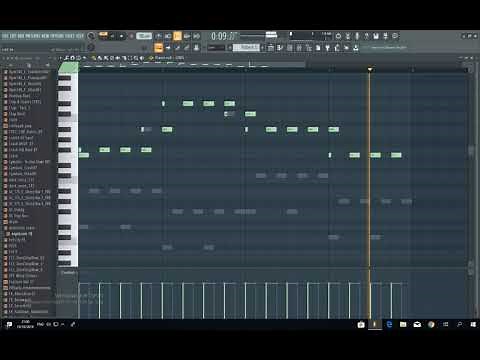Screen dimensions: 480x360
Task: Open the taskbar search magnifier icon
Action: coord(460,324)
